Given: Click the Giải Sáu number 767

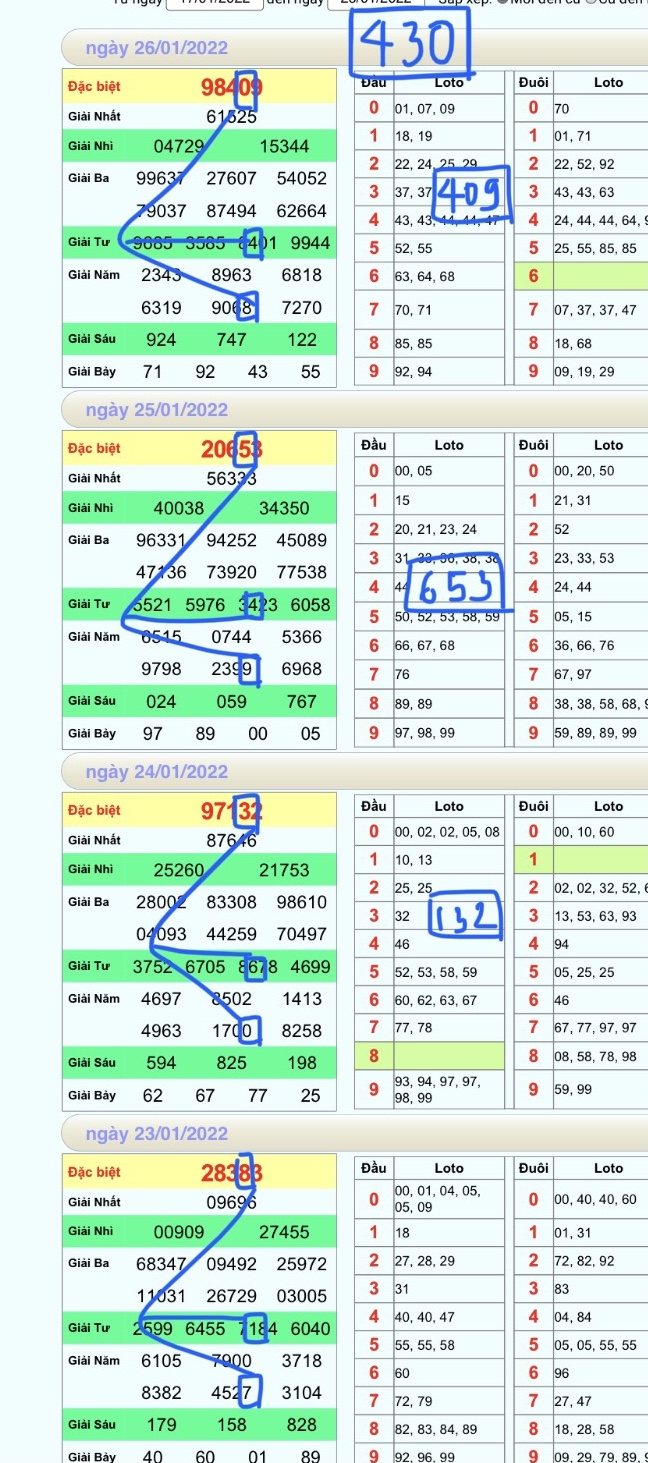Looking at the screenshot, I should (x=301, y=701).
